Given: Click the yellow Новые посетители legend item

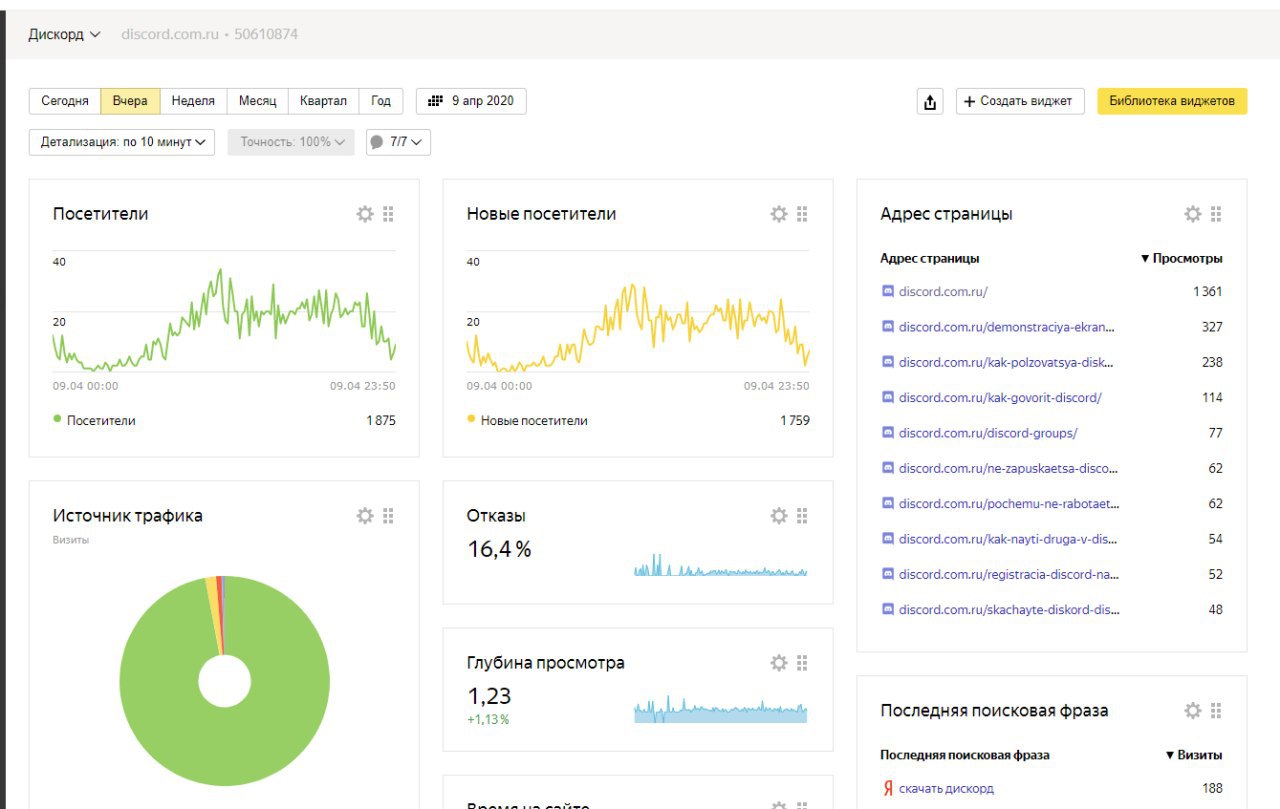Looking at the screenshot, I should (527, 421).
